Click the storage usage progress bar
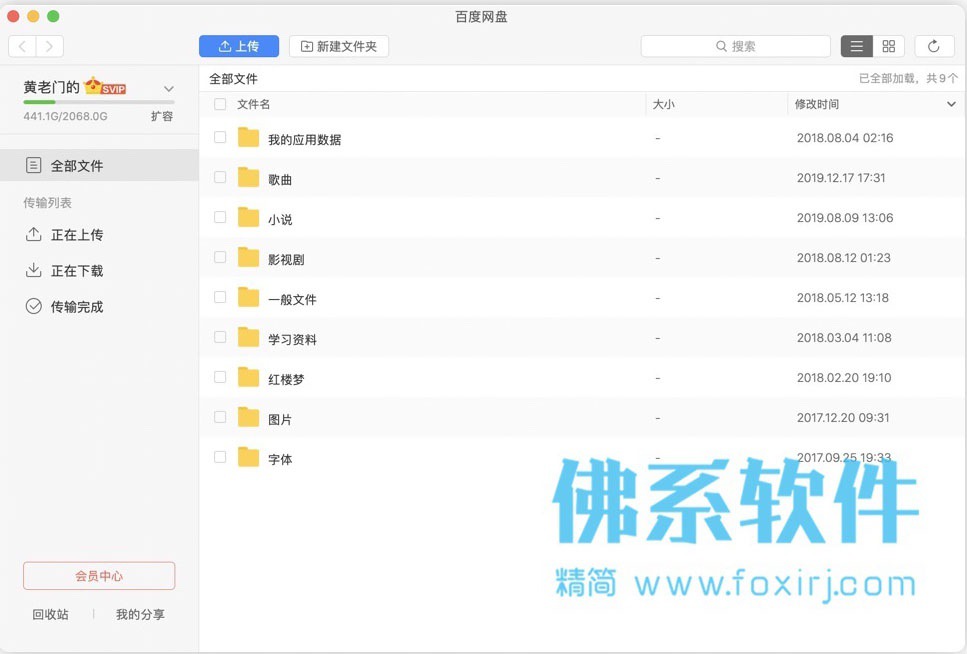 point(99,102)
